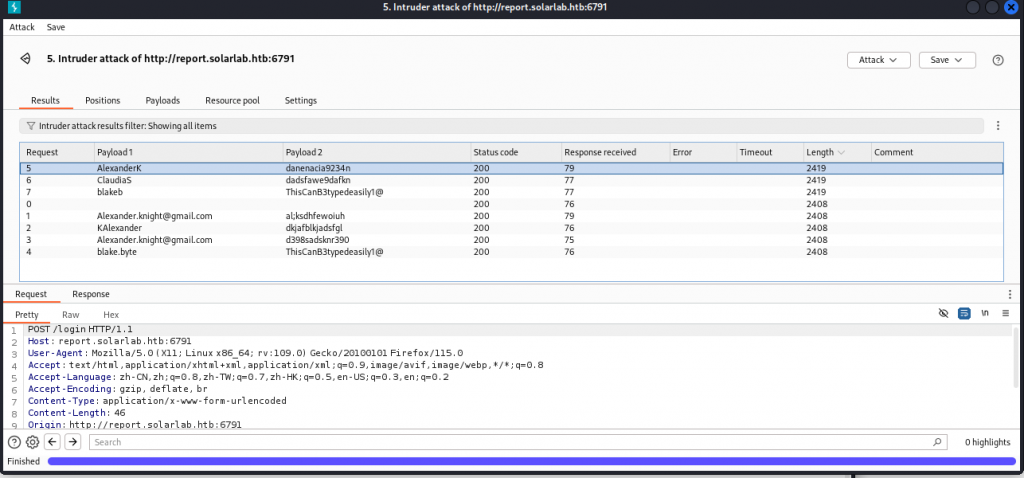Switch to the Payloads tab
The width and height of the screenshot is (1024, 478).
point(163,101)
